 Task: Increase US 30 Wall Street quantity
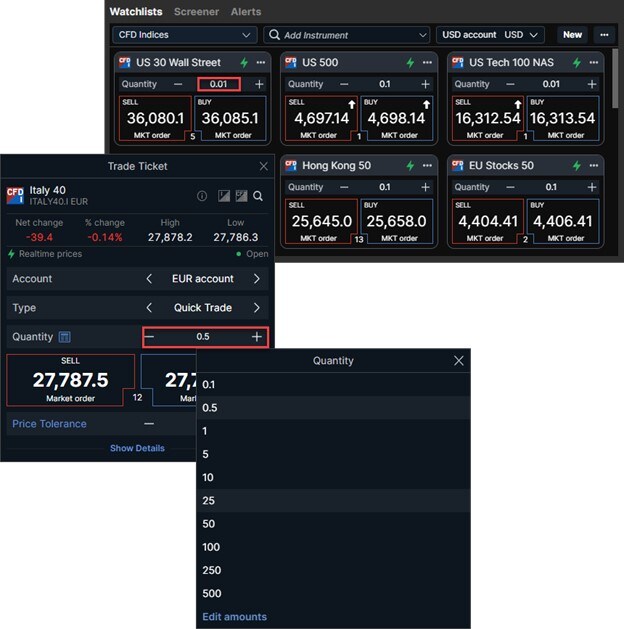click(259, 84)
